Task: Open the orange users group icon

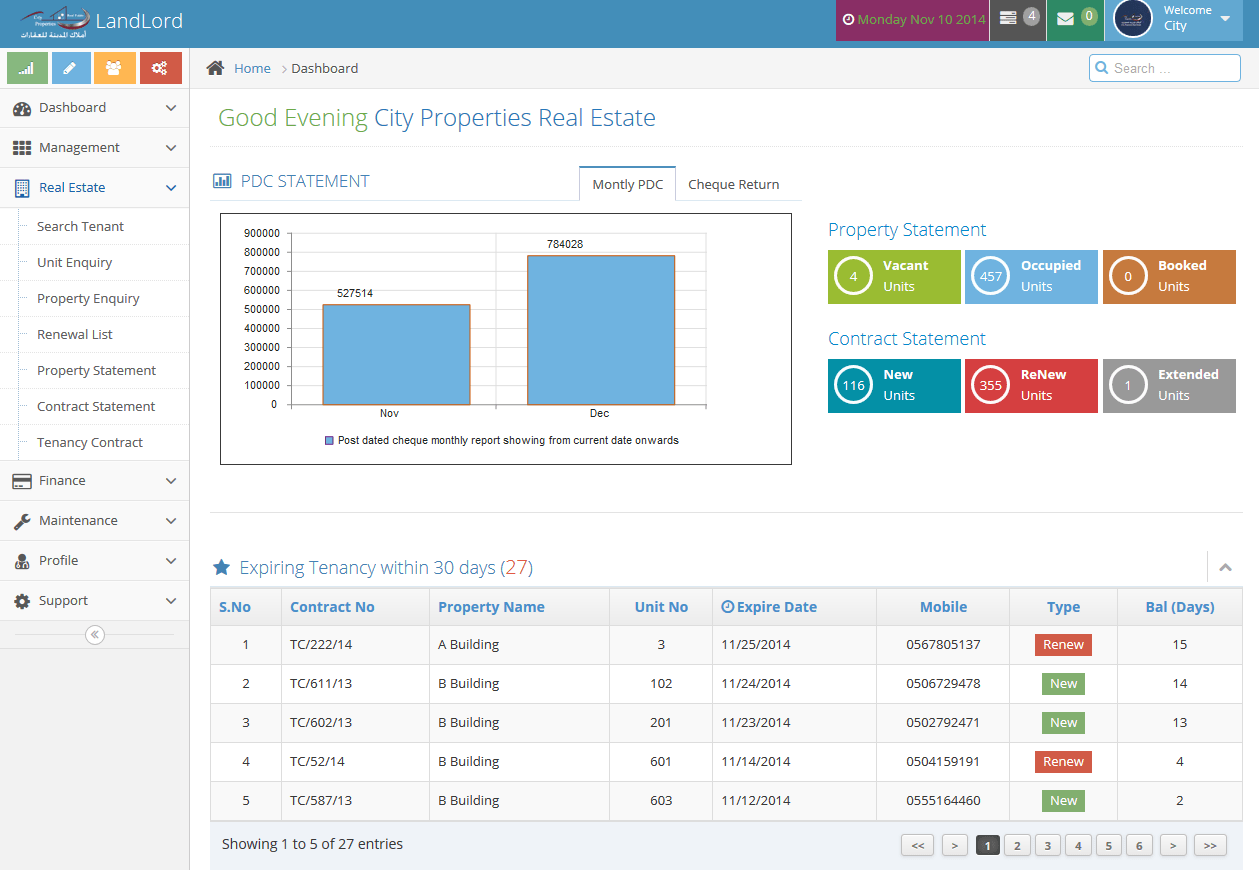Action: coord(114,67)
